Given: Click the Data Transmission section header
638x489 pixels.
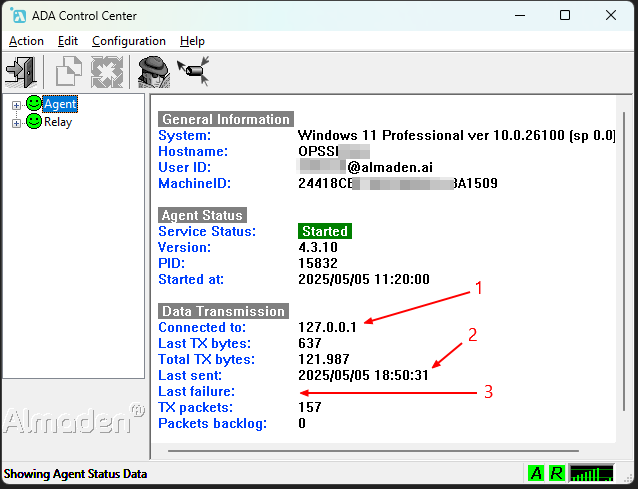Looking at the screenshot, I should click(223, 311).
